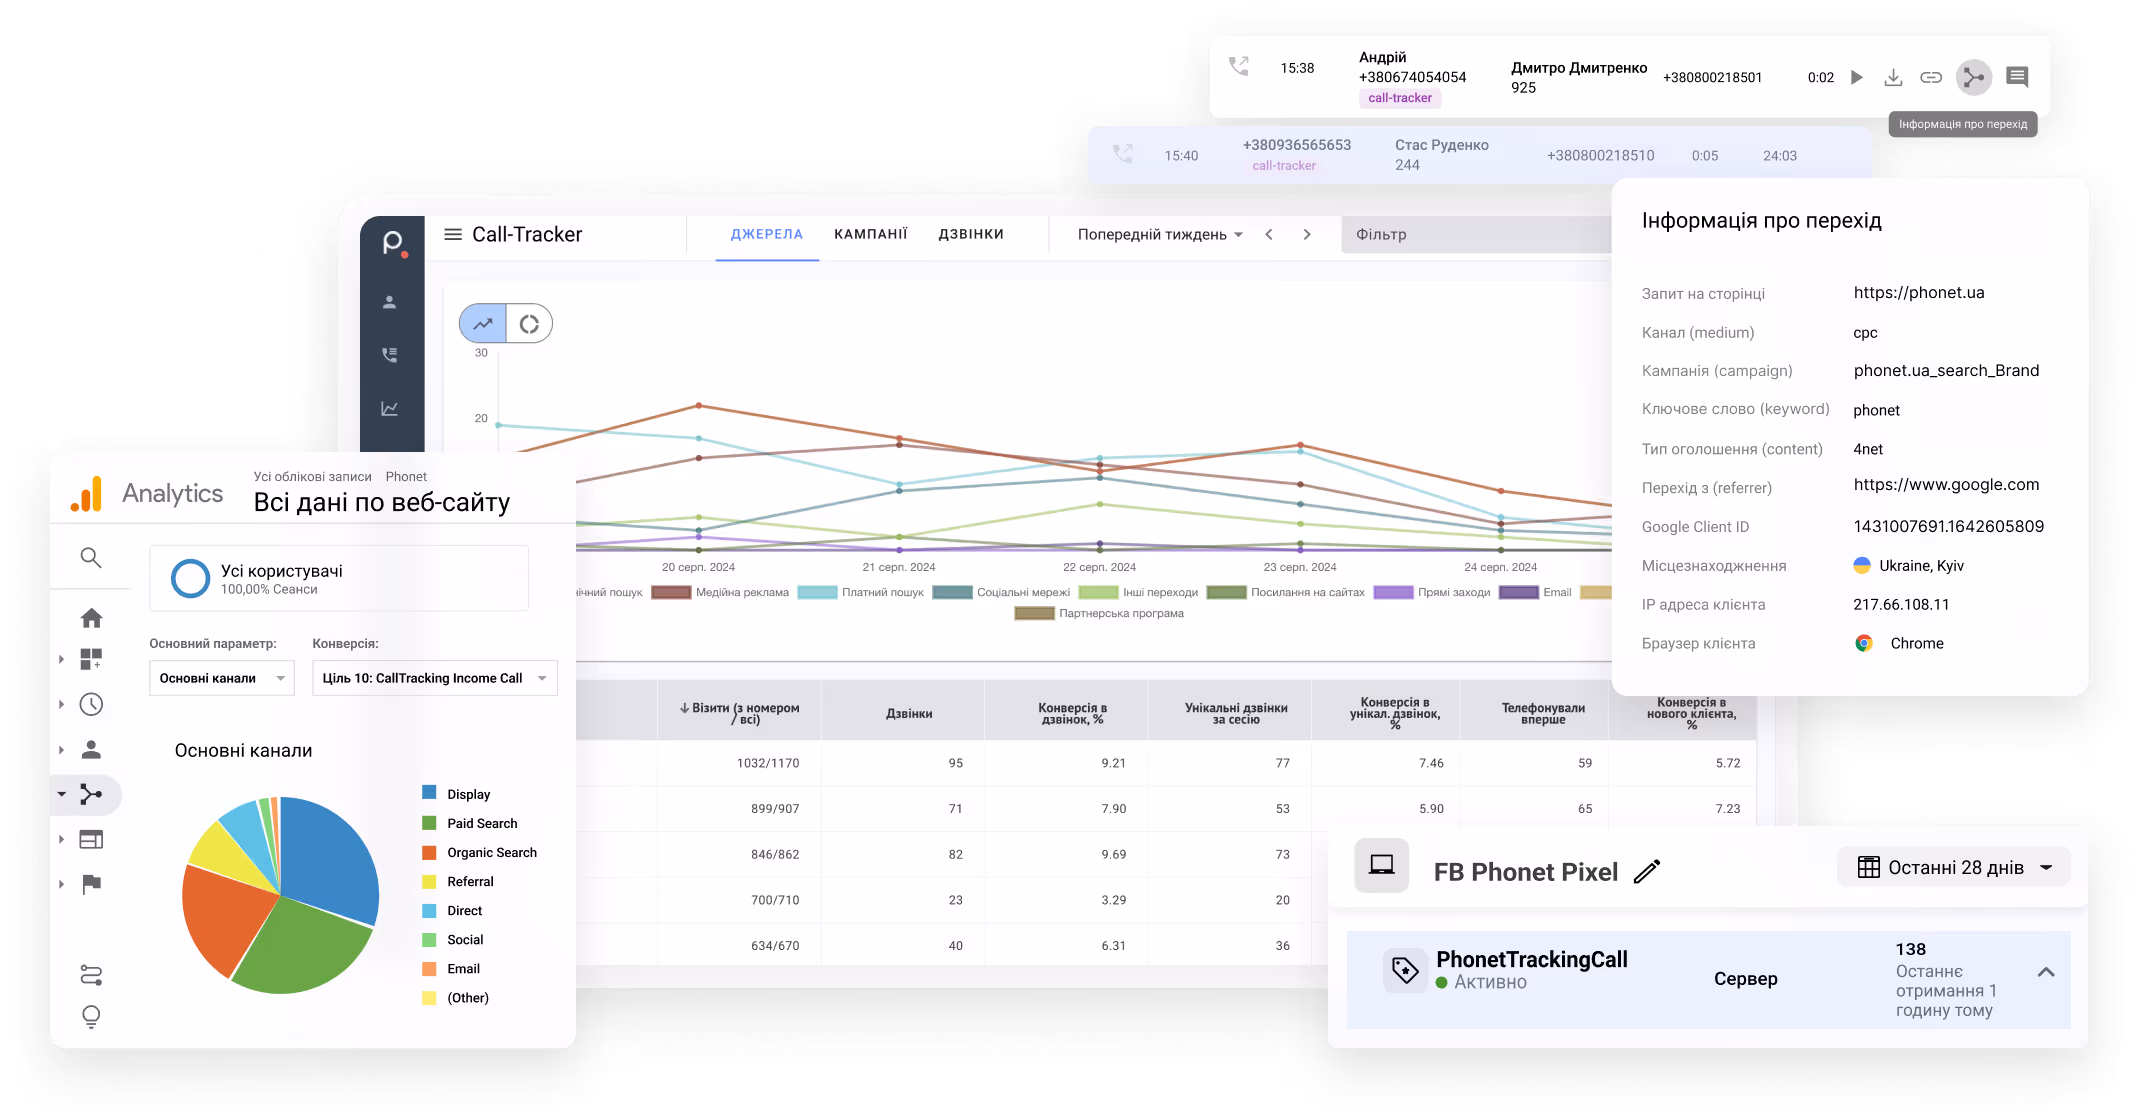Screen dimensions: 2139x1119
Task: Open https://www.google.com referrer link
Action: tap(1946, 484)
